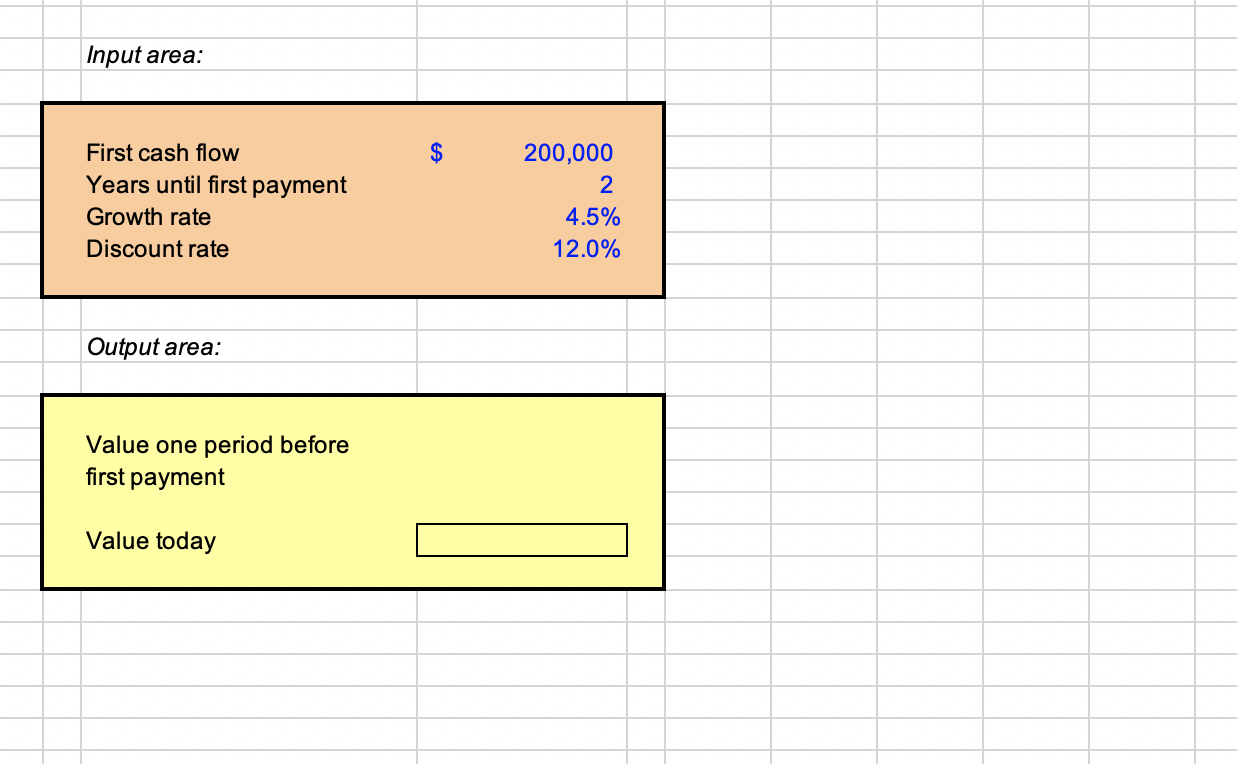Viewport: 1237px width, 764px height.
Task: Select the dollar sign cell
Action: click(436, 153)
